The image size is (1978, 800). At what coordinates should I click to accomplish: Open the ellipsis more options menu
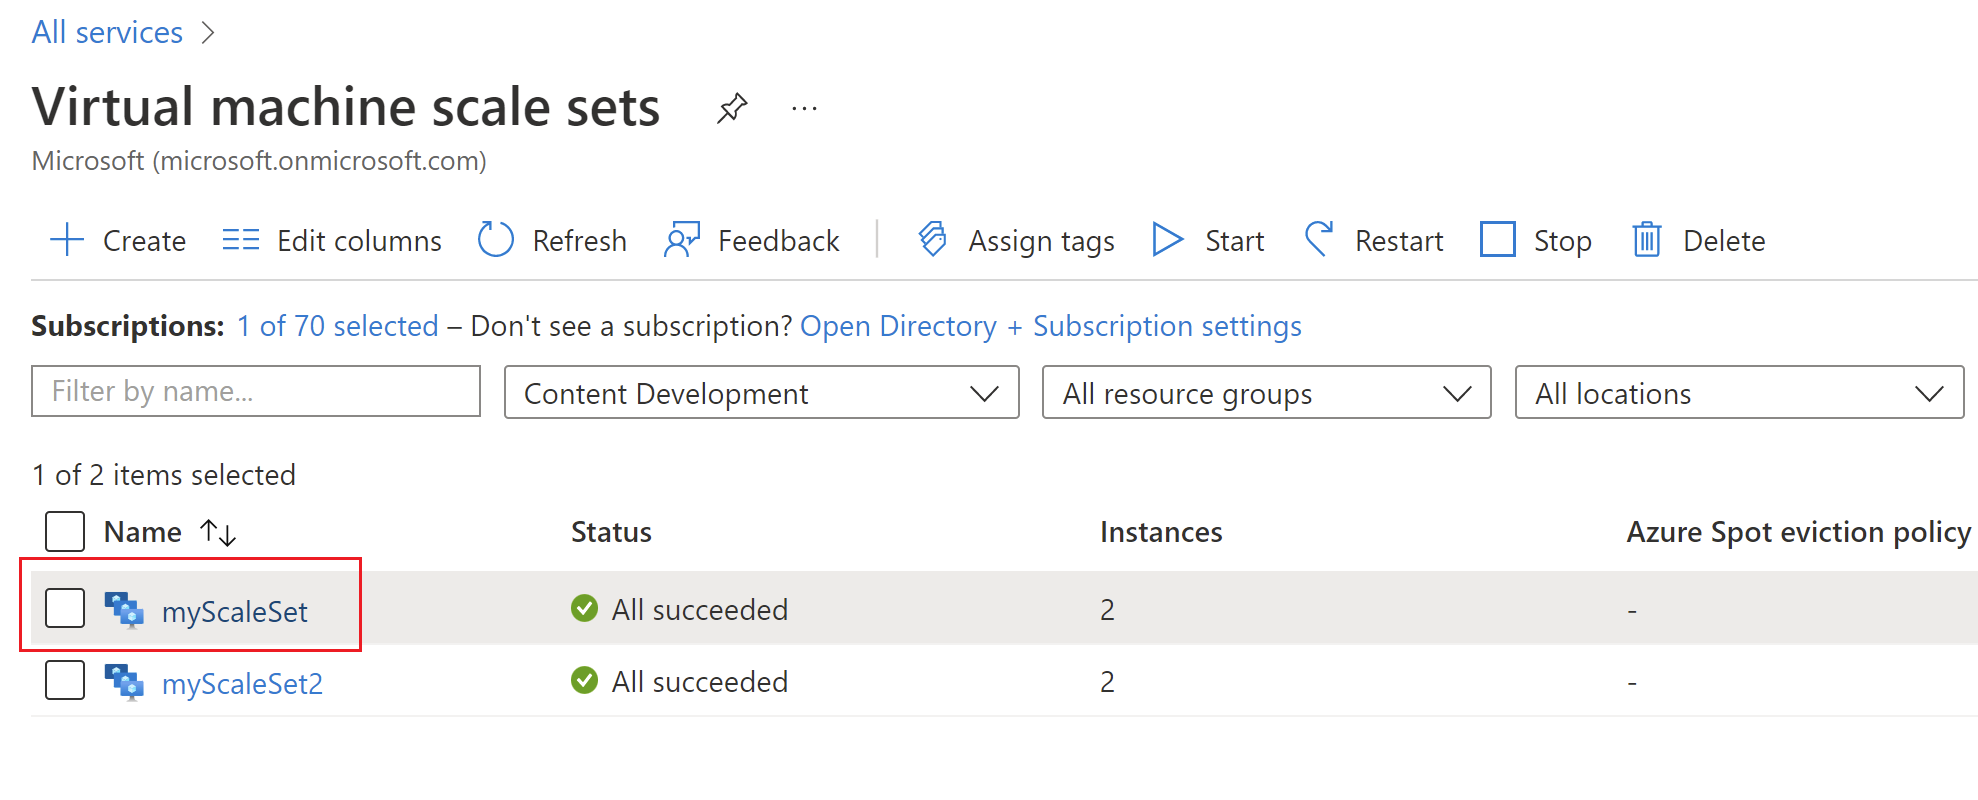pyautogui.click(x=804, y=108)
